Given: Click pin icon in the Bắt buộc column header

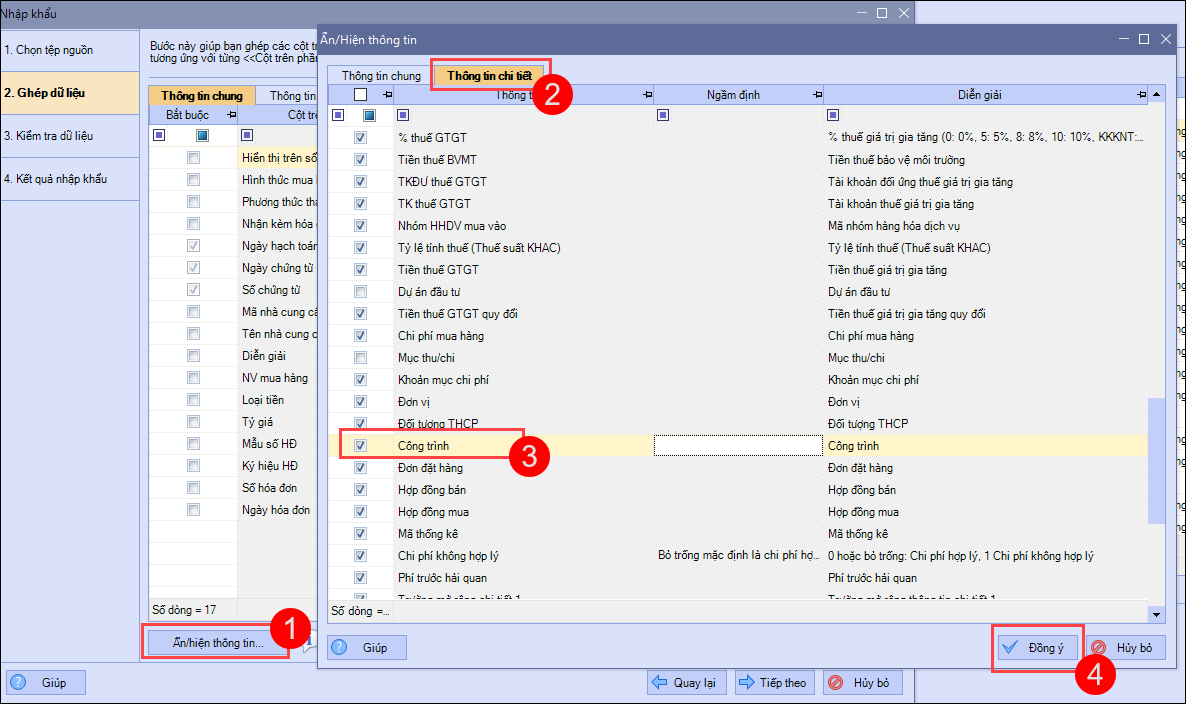Looking at the screenshot, I should tap(232, 115).
